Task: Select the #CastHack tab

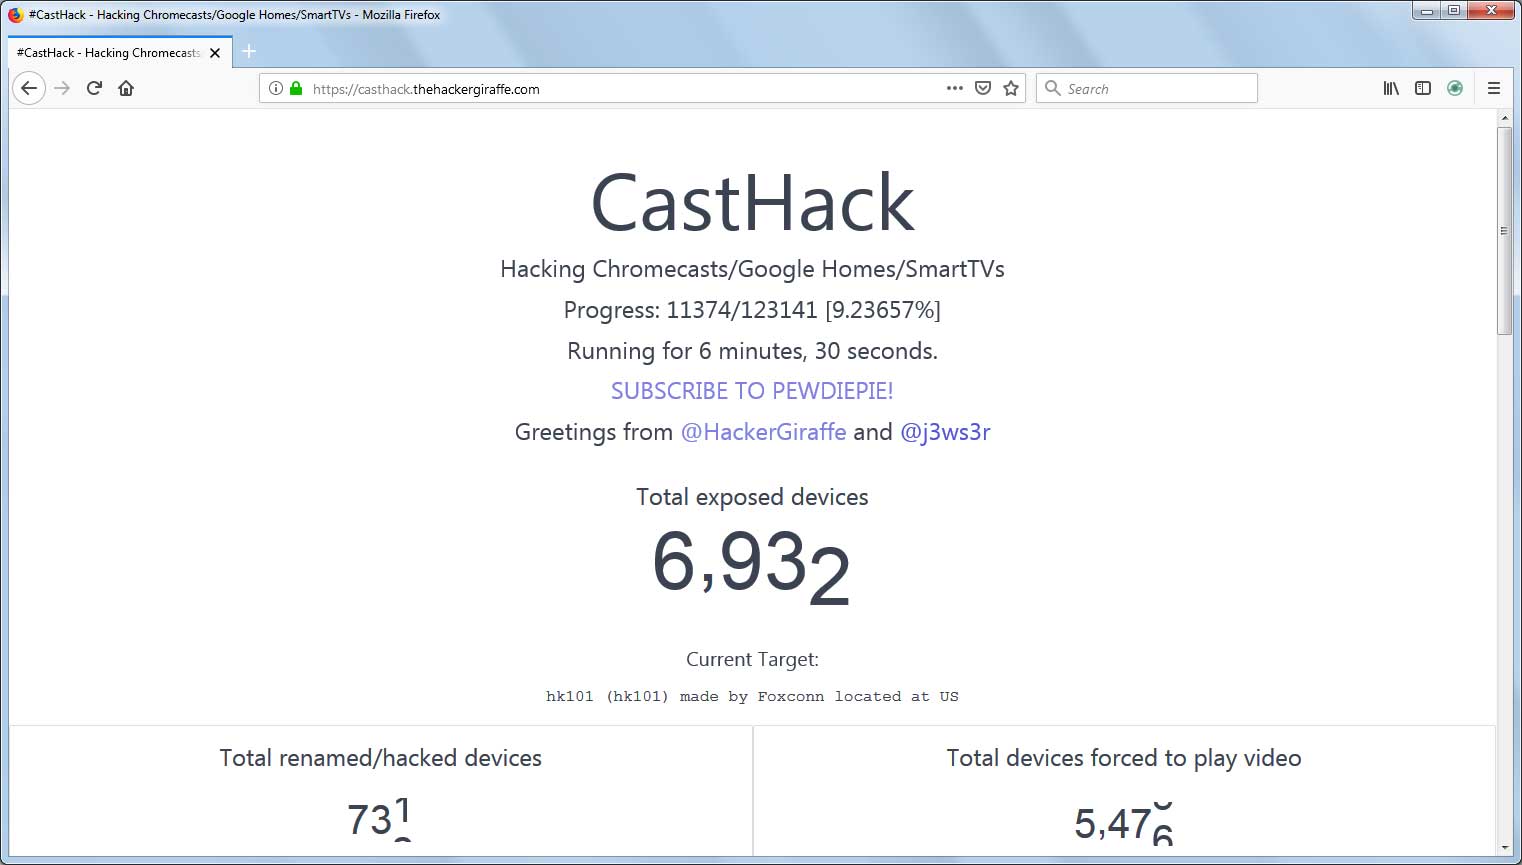Action: 120,52
